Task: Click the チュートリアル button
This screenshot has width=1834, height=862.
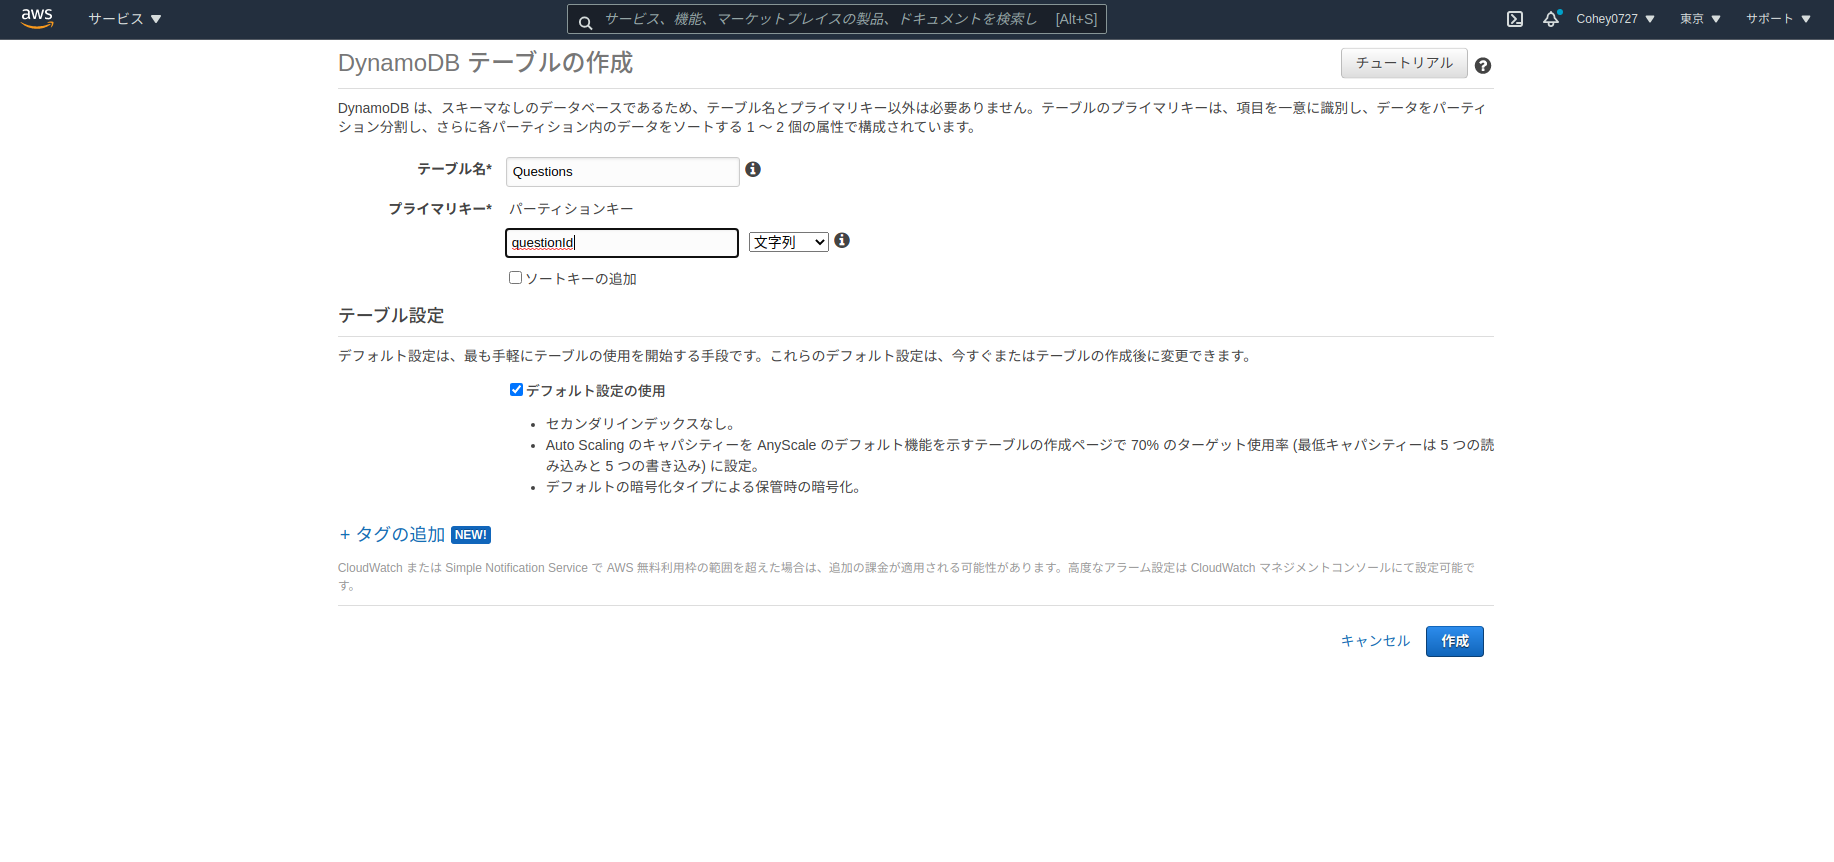Action: [1404, 63]
